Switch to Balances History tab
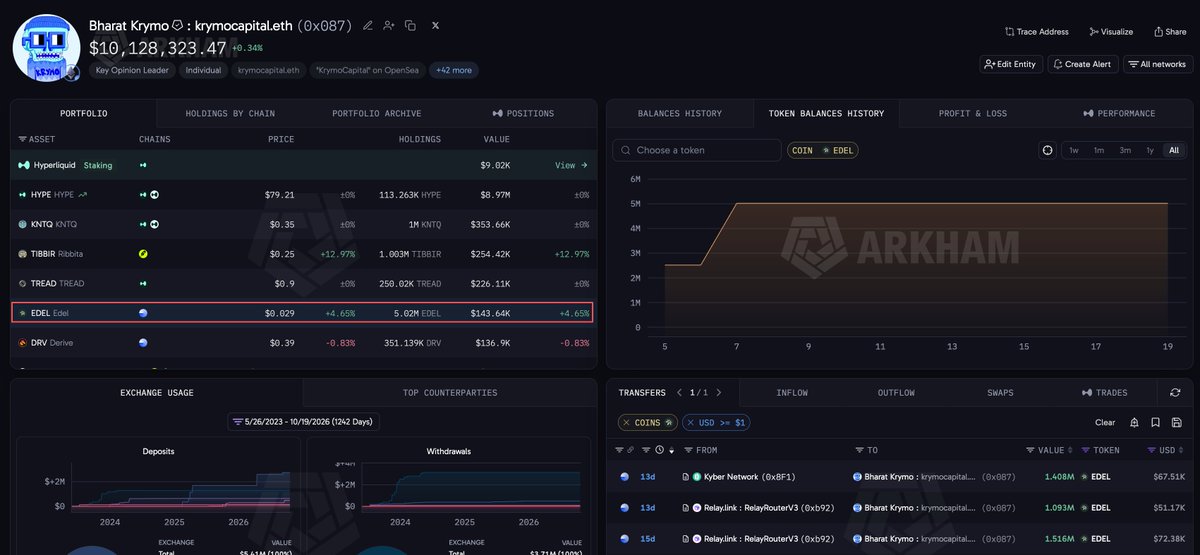 [x=680, y=113]
